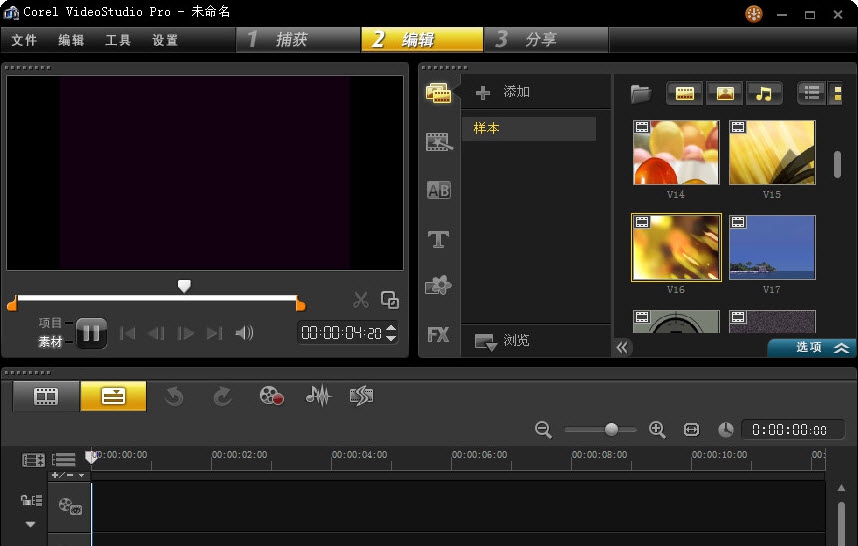Toggle photo filter in media library
Screen dimensions: 858x546
[x=724, y=93]
